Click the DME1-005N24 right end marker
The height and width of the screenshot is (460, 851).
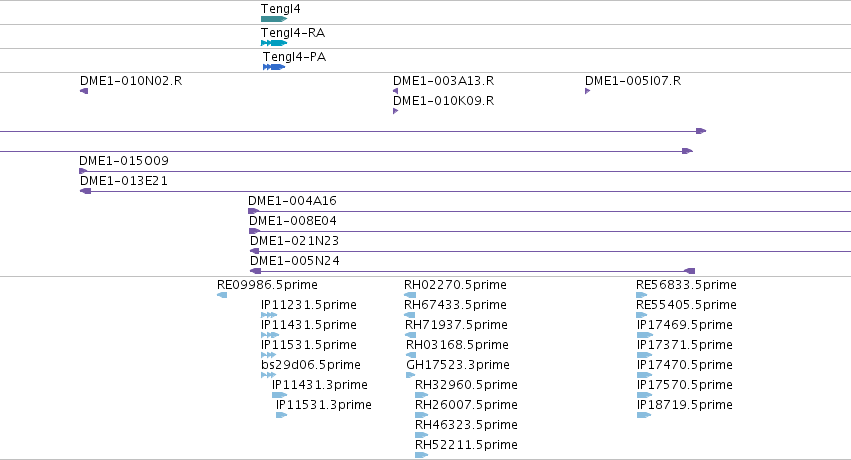[689, 271]
